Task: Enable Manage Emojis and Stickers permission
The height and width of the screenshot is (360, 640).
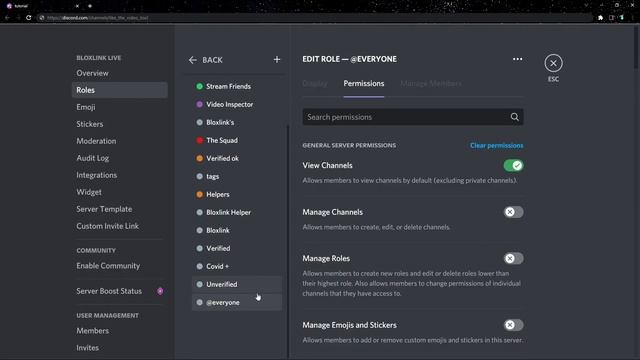Action: (x=513, y=325)
